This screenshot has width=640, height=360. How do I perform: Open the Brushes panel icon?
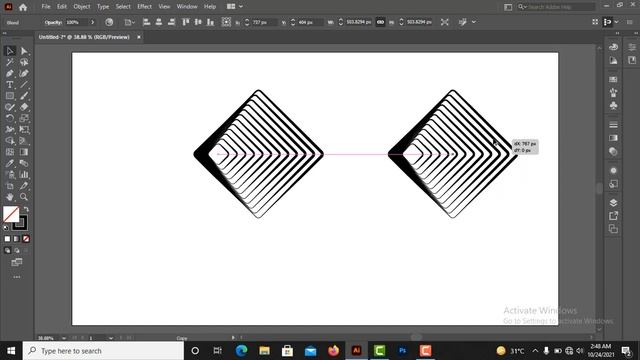(613, 92)
